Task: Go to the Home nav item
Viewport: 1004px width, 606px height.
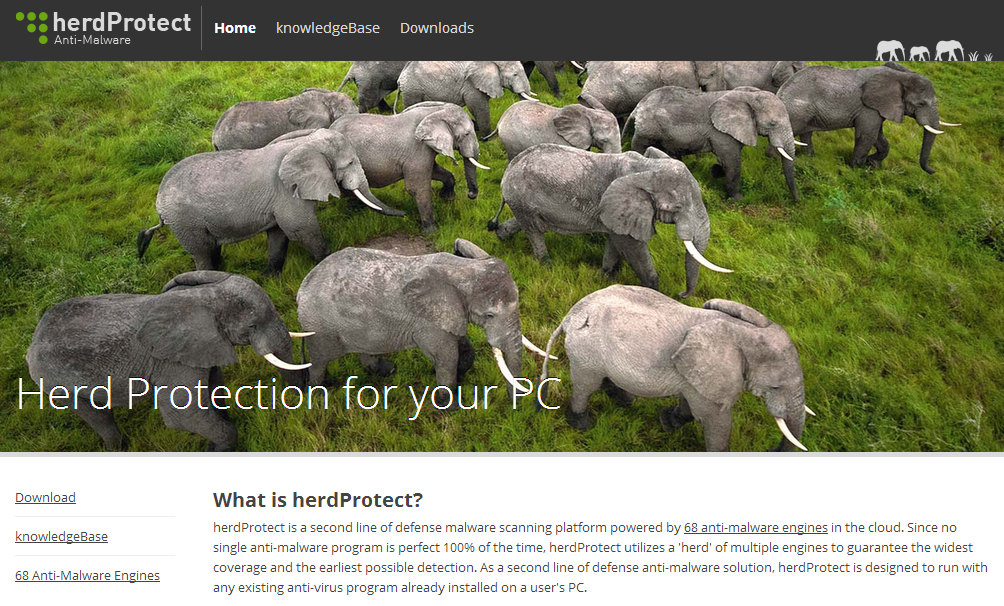Action: [x=235, y=28]
